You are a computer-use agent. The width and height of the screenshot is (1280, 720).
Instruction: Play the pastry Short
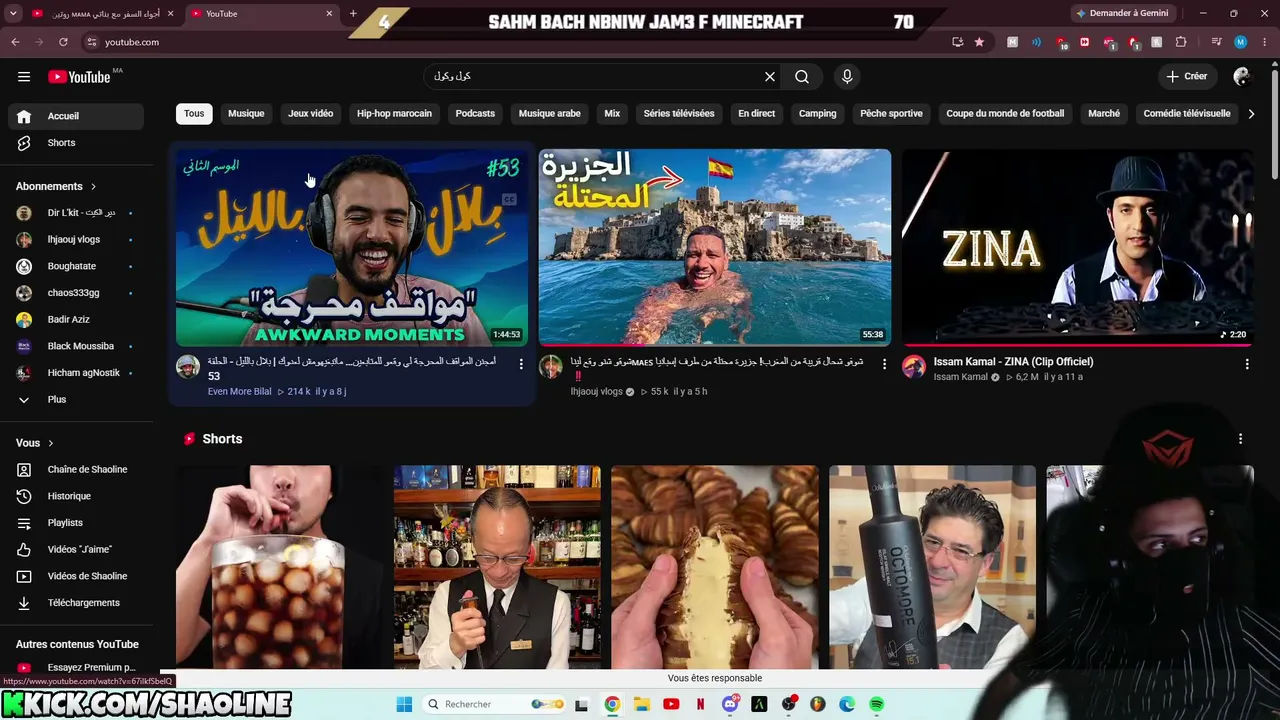coord(715,567)
